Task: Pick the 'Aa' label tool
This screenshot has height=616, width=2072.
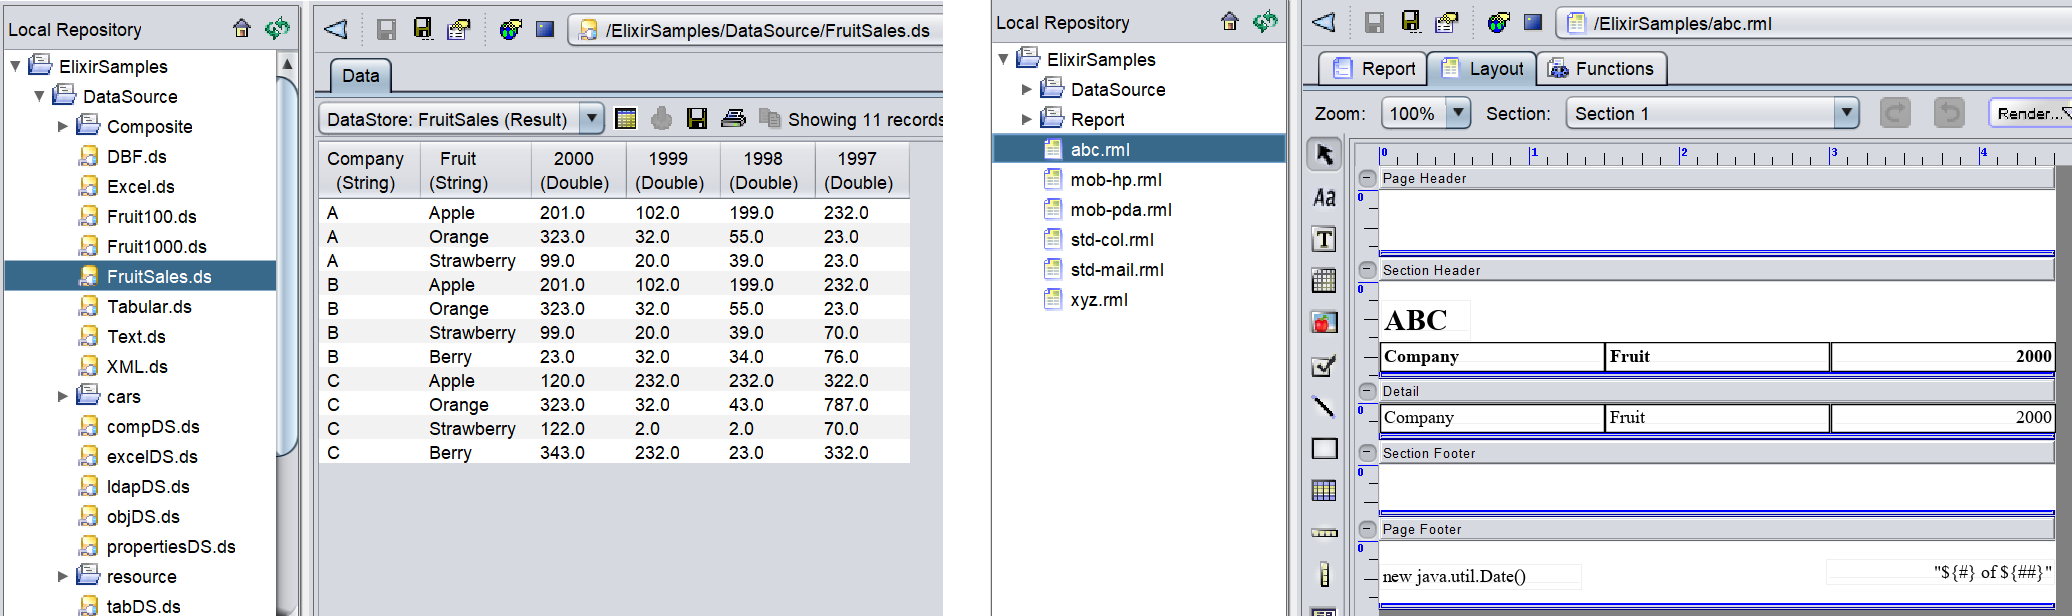Action: pos(1324,198)
